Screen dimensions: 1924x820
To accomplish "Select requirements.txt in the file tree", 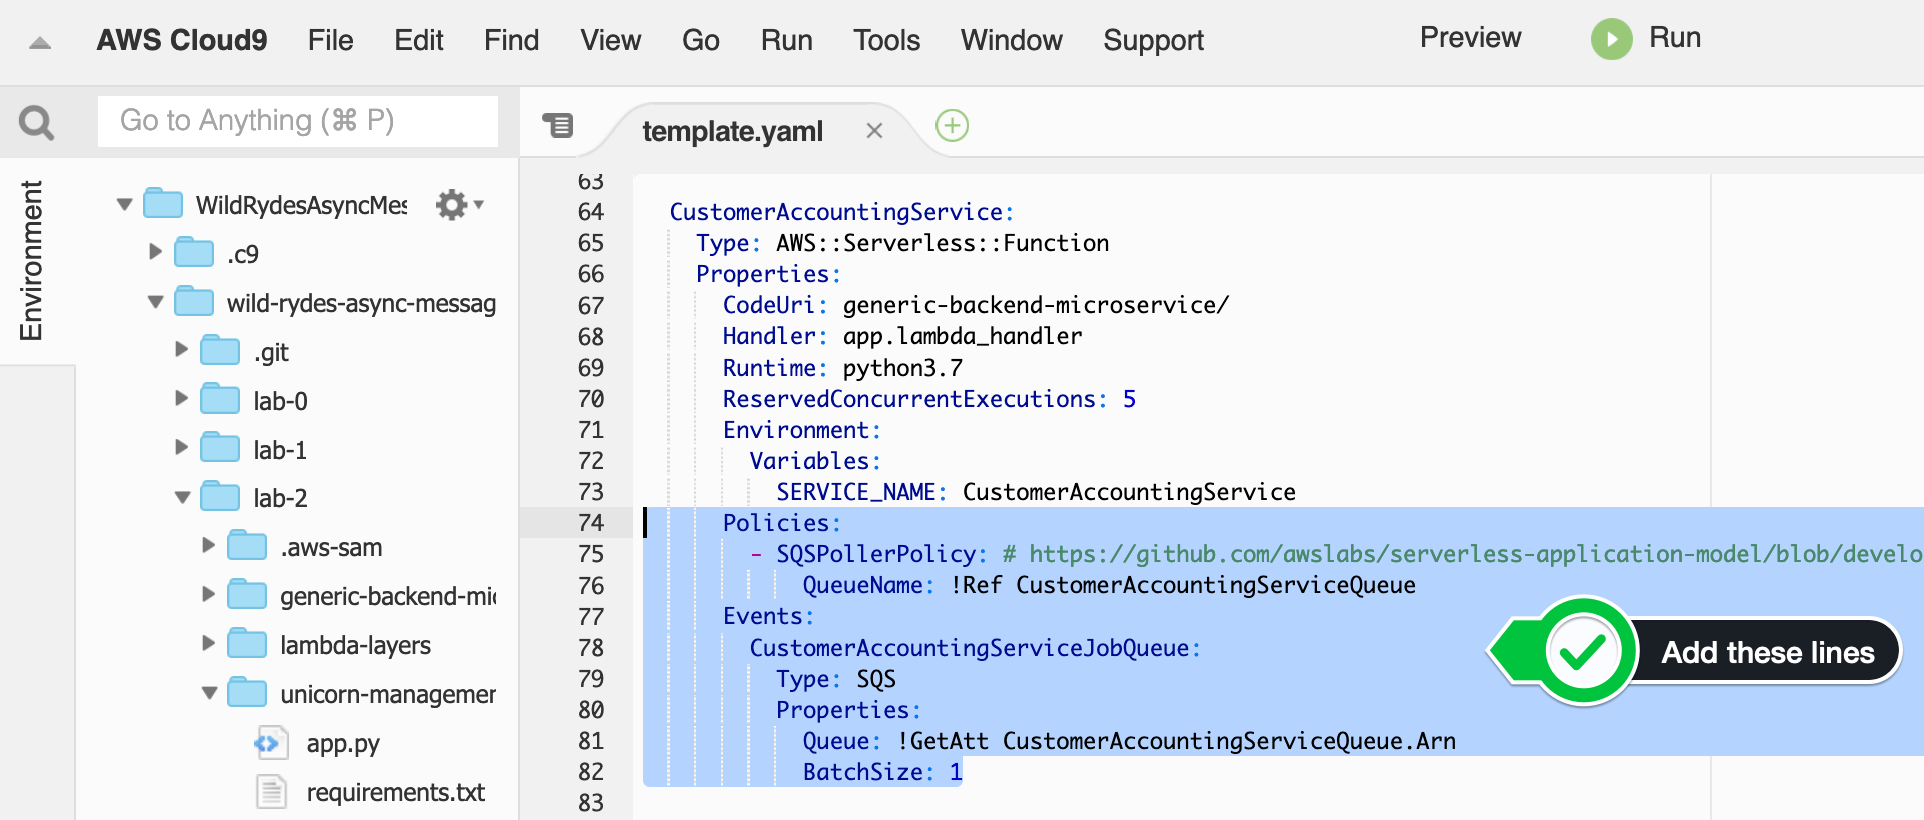I will [x=396, y=792].
